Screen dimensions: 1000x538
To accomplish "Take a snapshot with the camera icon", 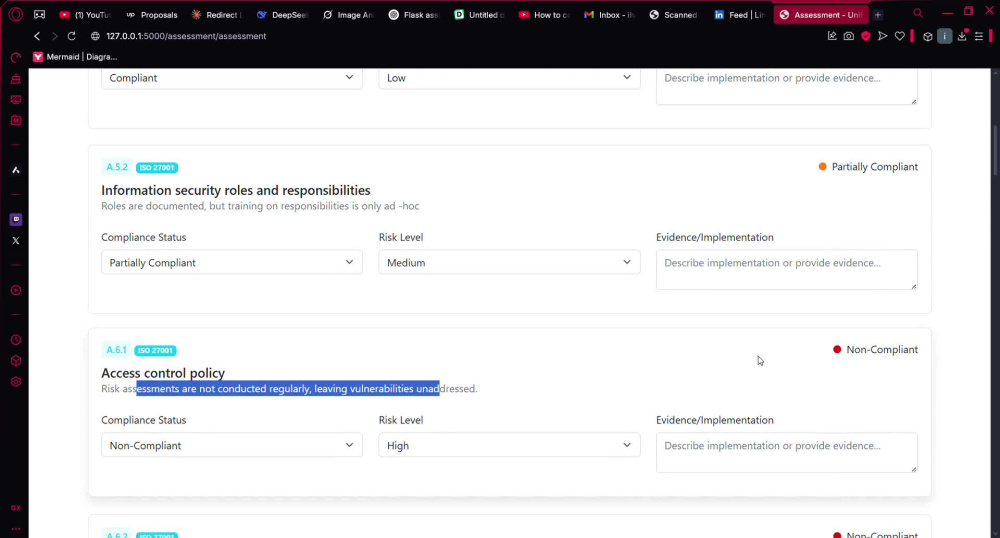I will 848,36.
